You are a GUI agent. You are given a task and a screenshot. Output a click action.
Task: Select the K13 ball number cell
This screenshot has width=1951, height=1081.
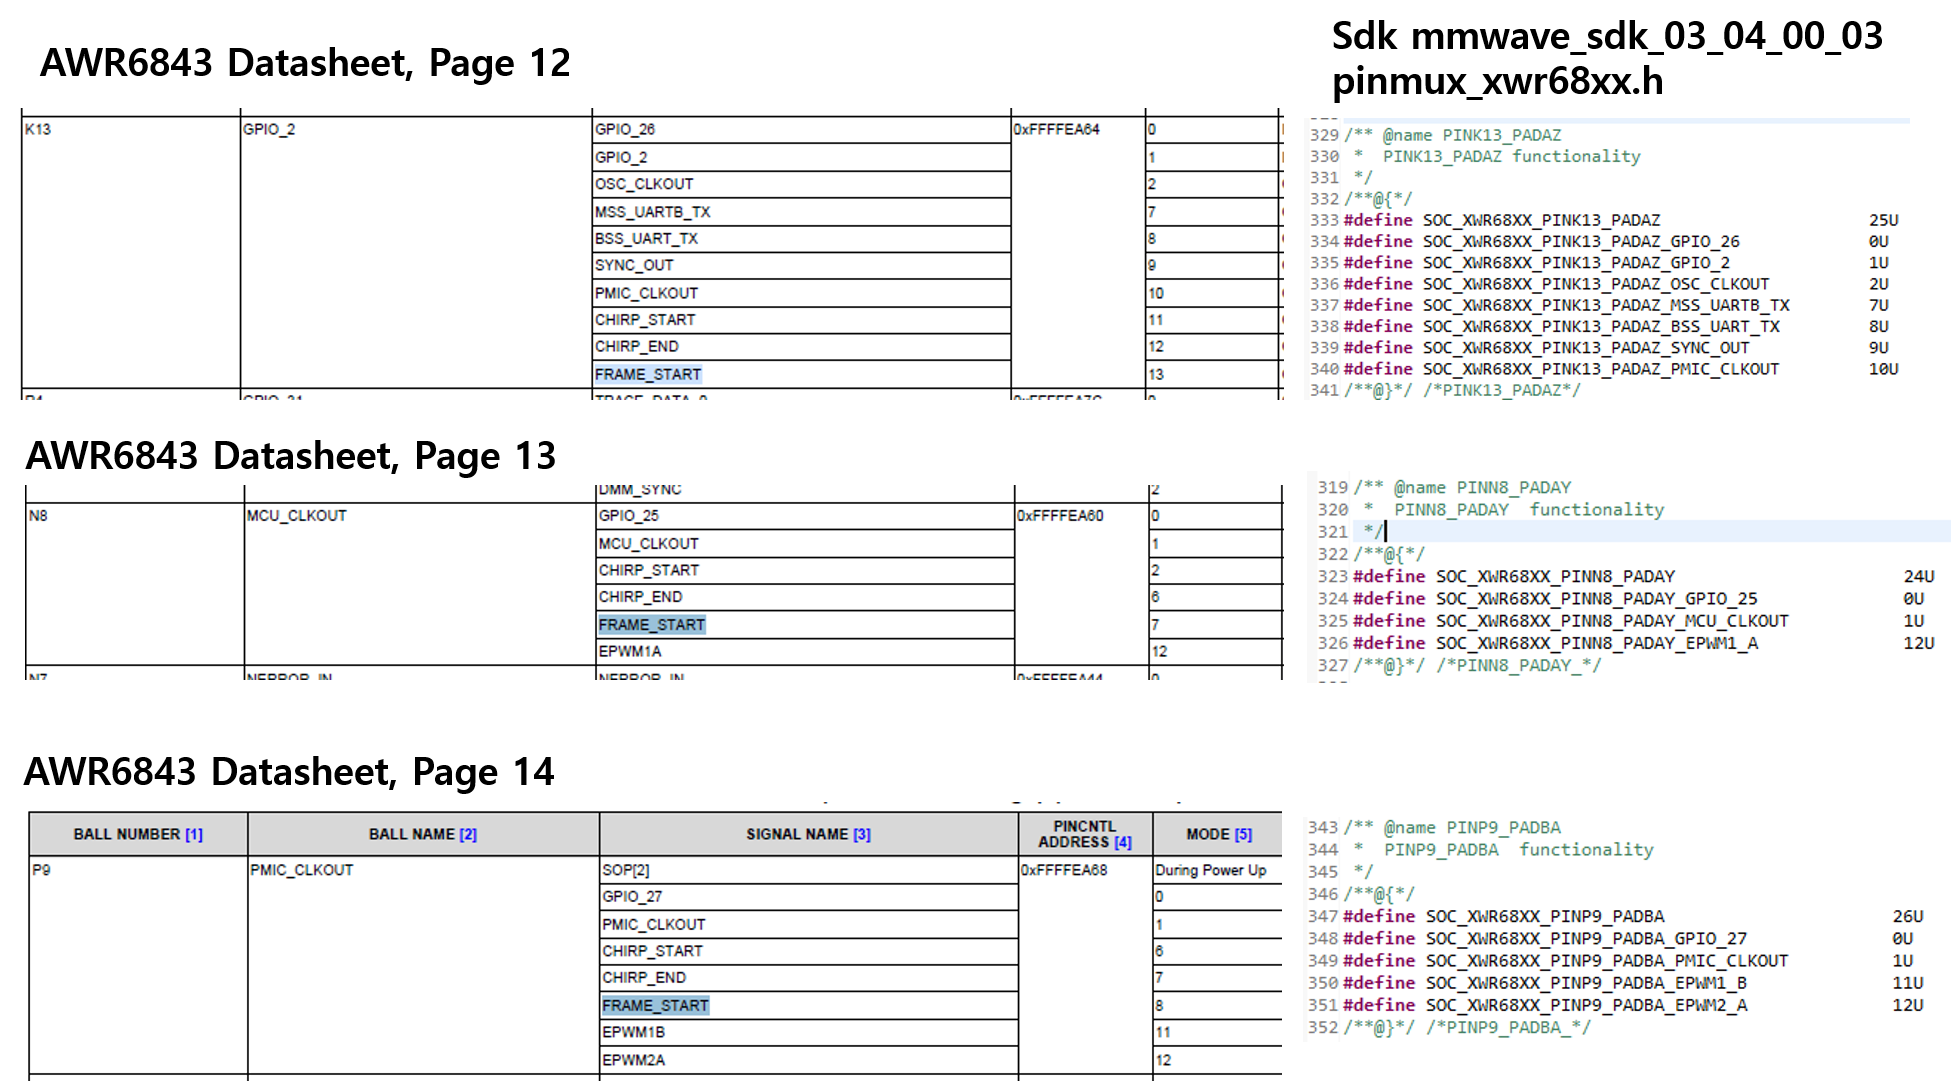click(x=131, y=253)
